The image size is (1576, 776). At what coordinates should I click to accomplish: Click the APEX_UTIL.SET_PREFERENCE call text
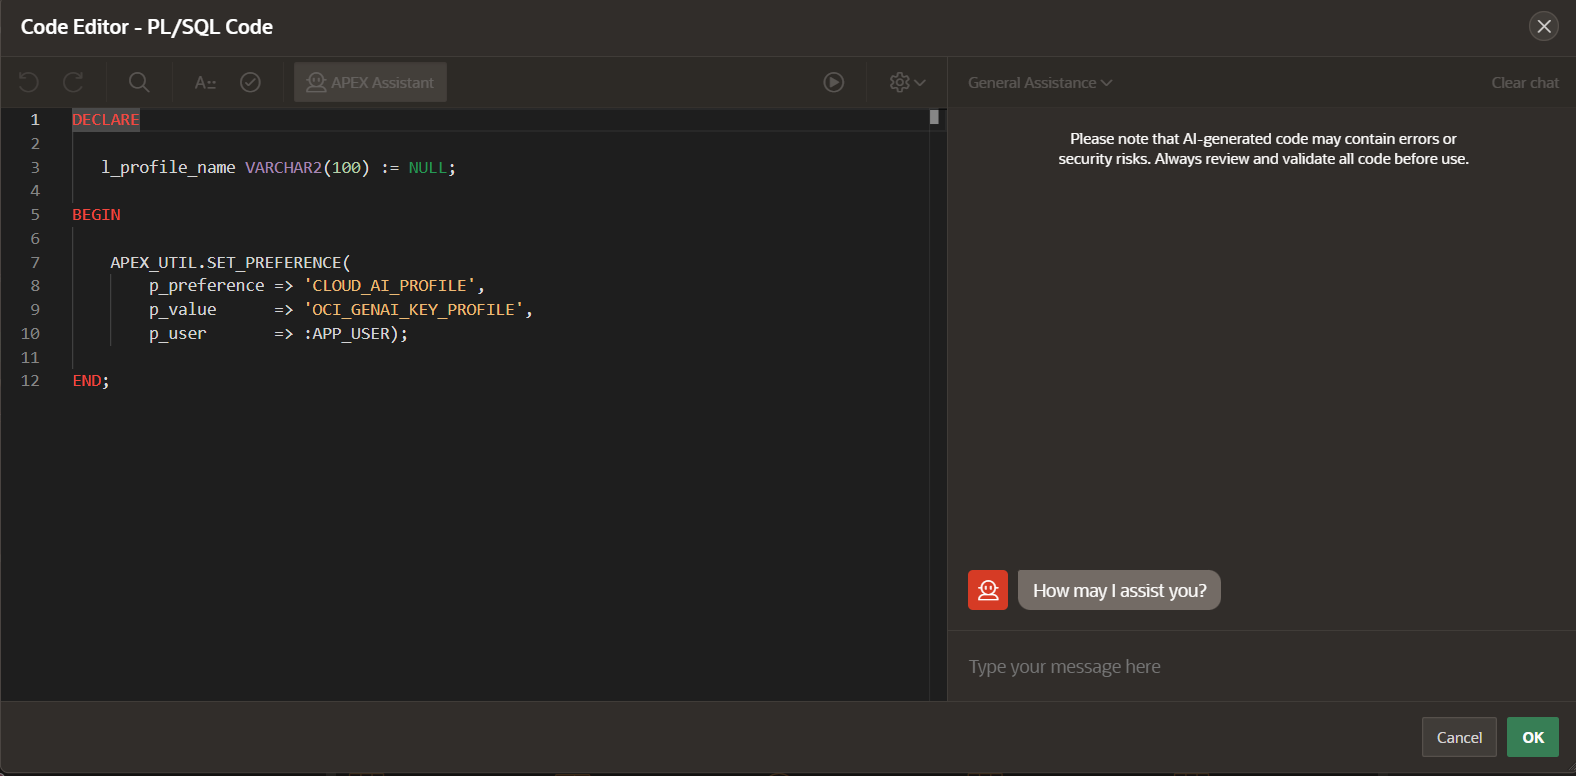[226, 263]
